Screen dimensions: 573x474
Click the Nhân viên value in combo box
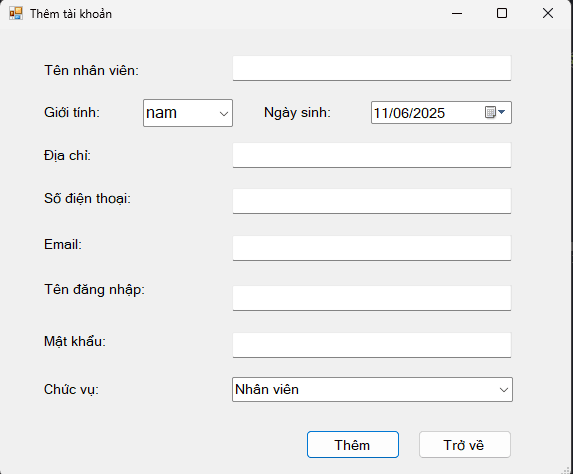pyautogui.click(x=267, y=390)
